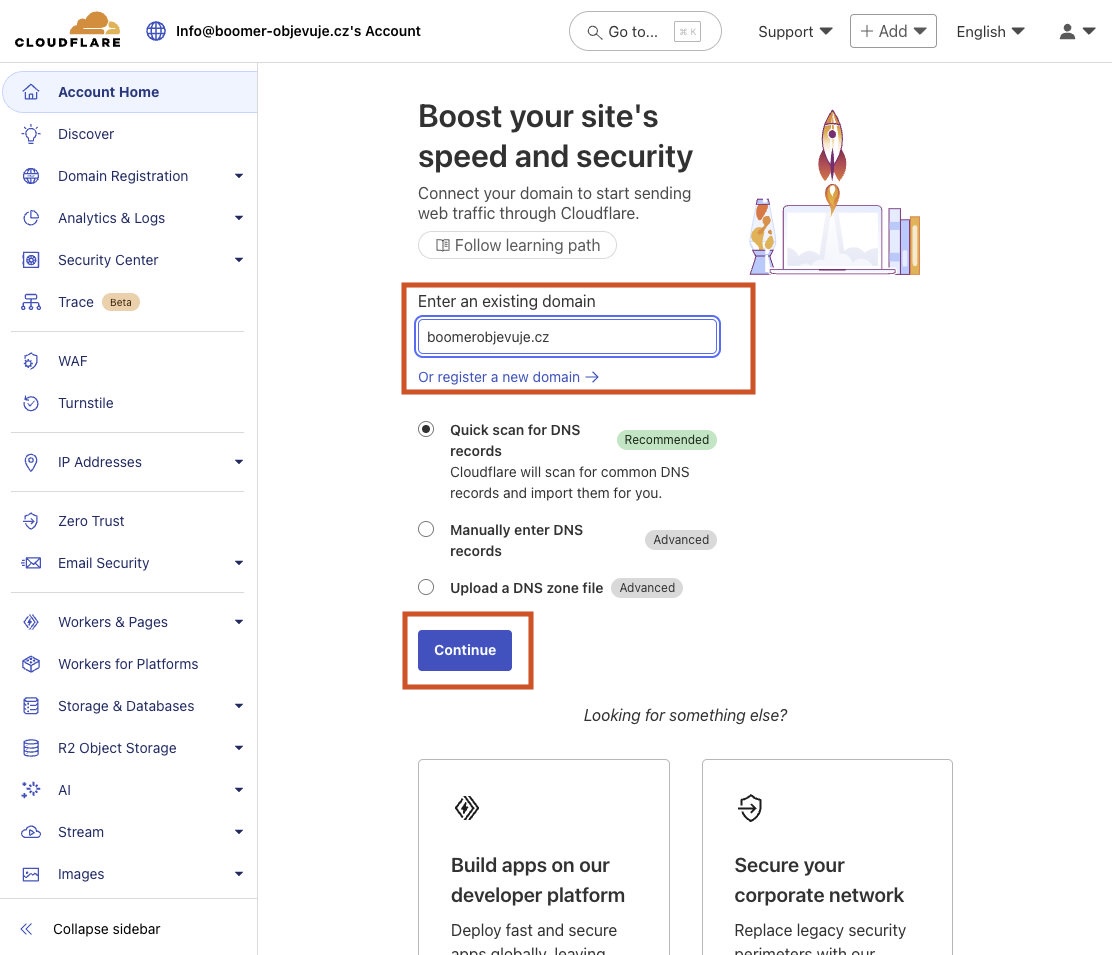Image resolution: width=1112 pixels, height=955 pixels.
Task: Open the Support dropdown menu
Action: [x=795, y=31]
